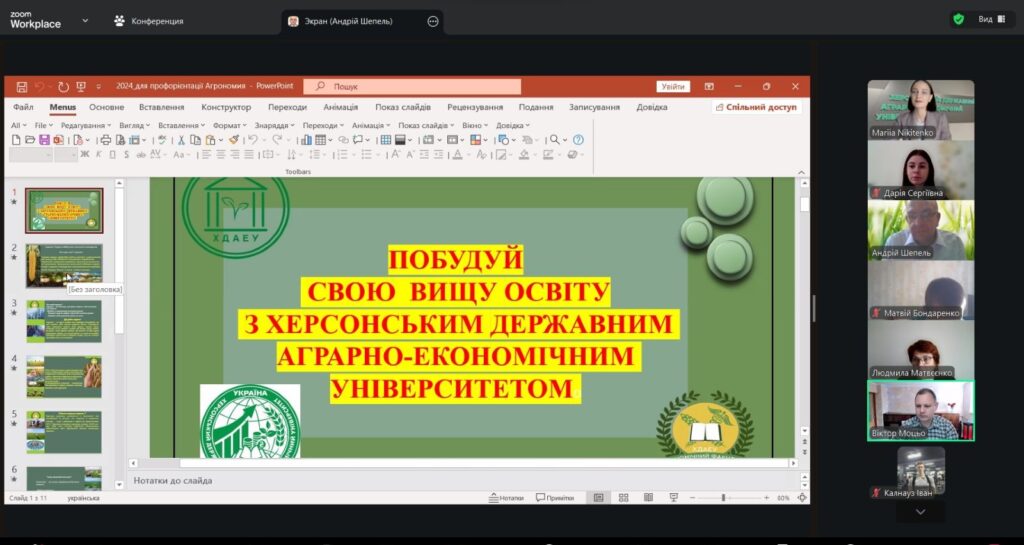Toggle Normal view button in status bar
Image resolution: width=1024 pixels, height=545 pixels.
[599, 498]
